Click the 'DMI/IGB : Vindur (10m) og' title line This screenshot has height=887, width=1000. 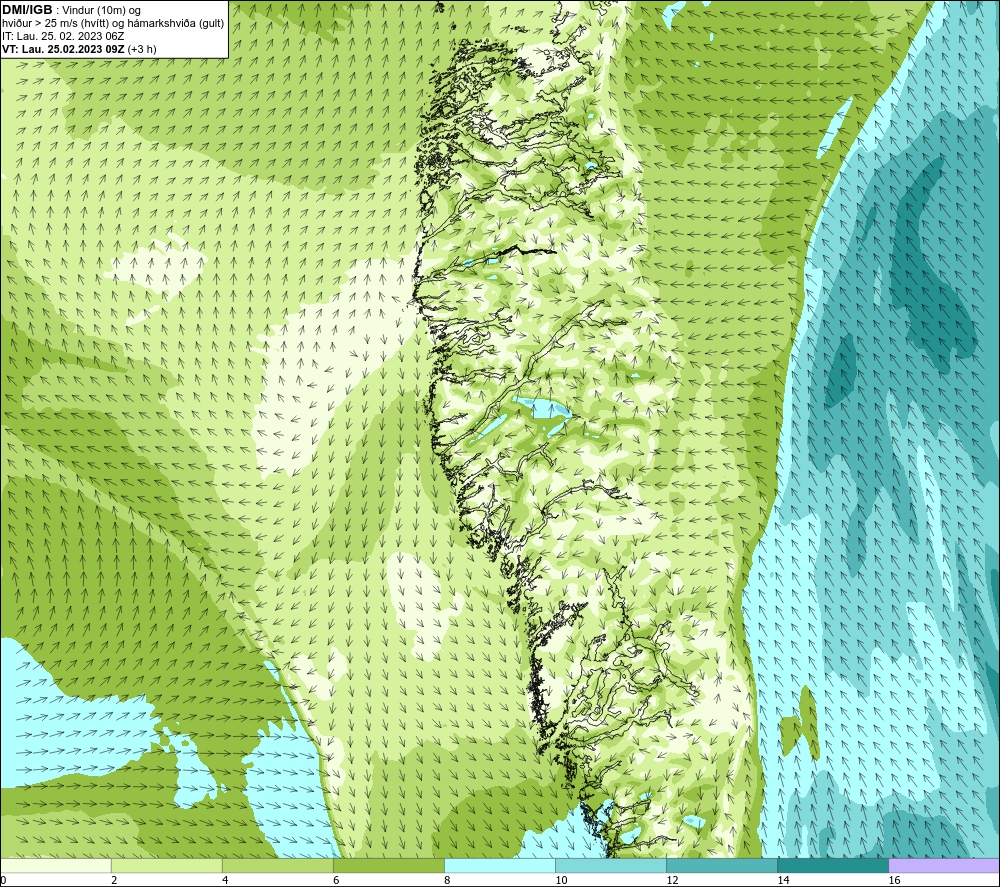point(72,10)
